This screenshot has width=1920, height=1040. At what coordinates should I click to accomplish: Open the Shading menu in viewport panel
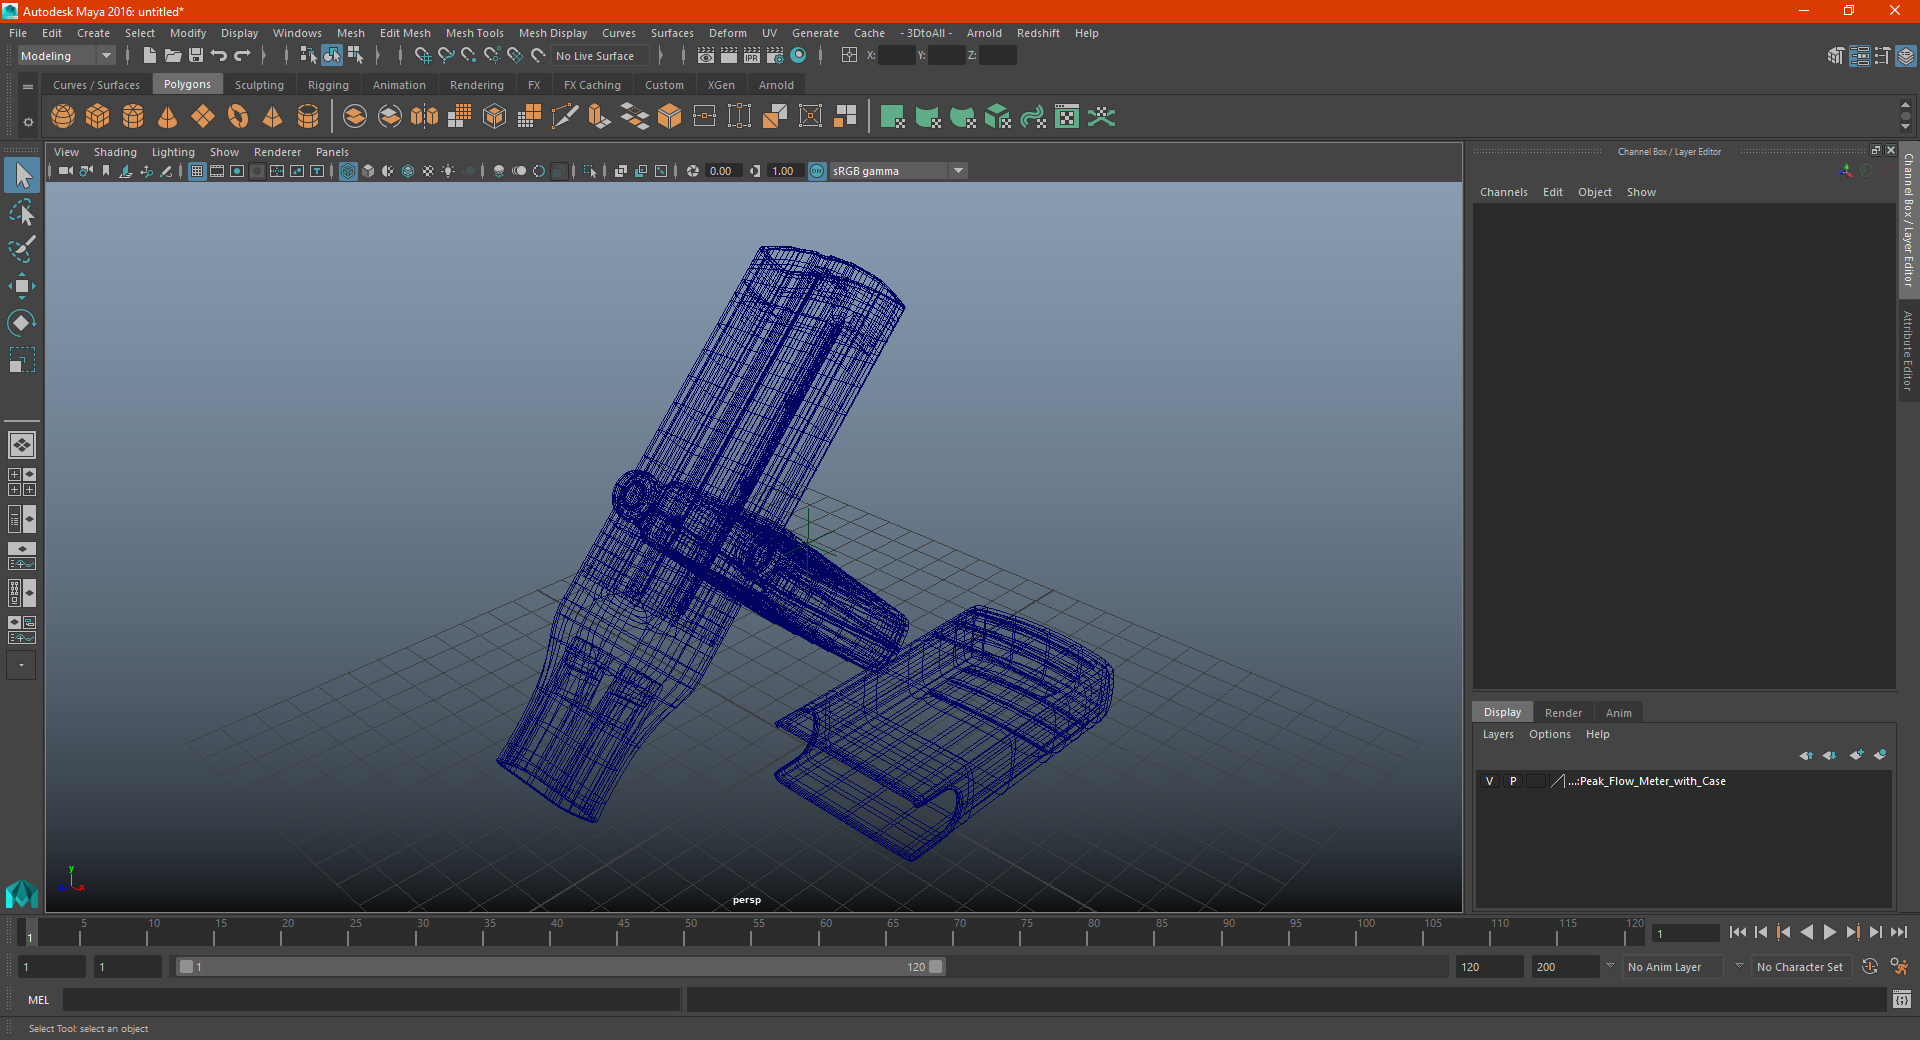pos(115,152)
